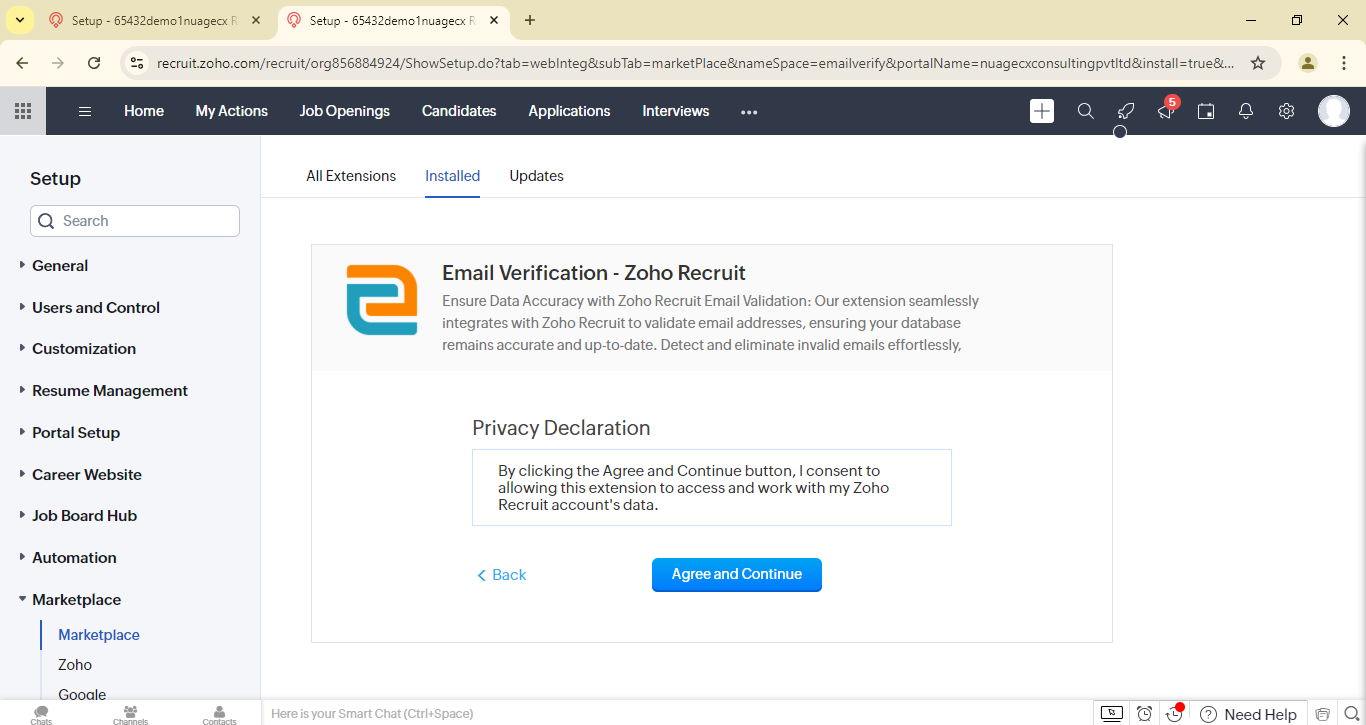
Task: Click Agree and Continue button
Action: [737, 575]
